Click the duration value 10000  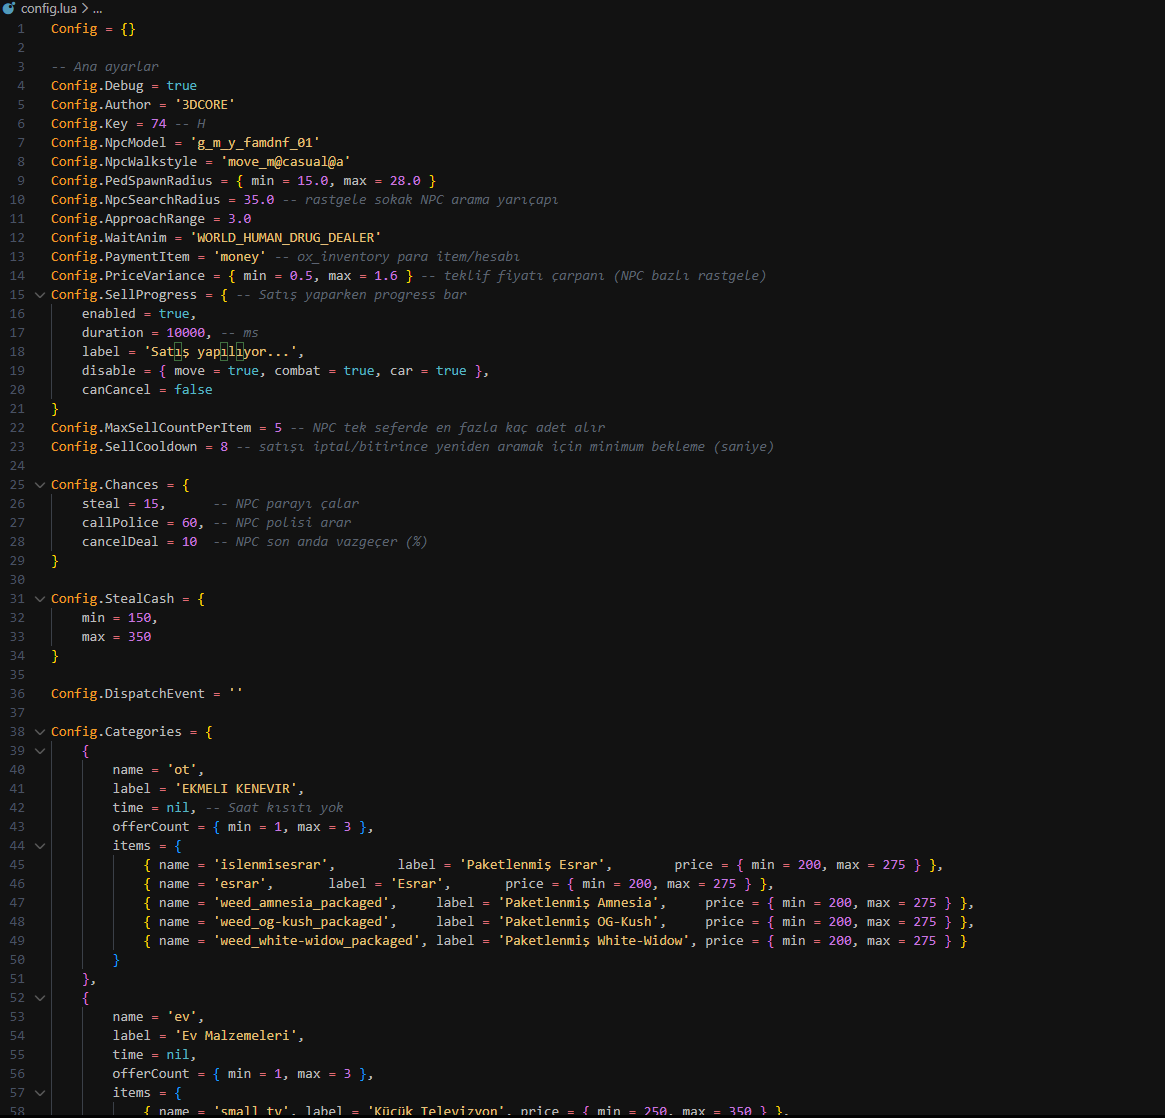(185, 333)
